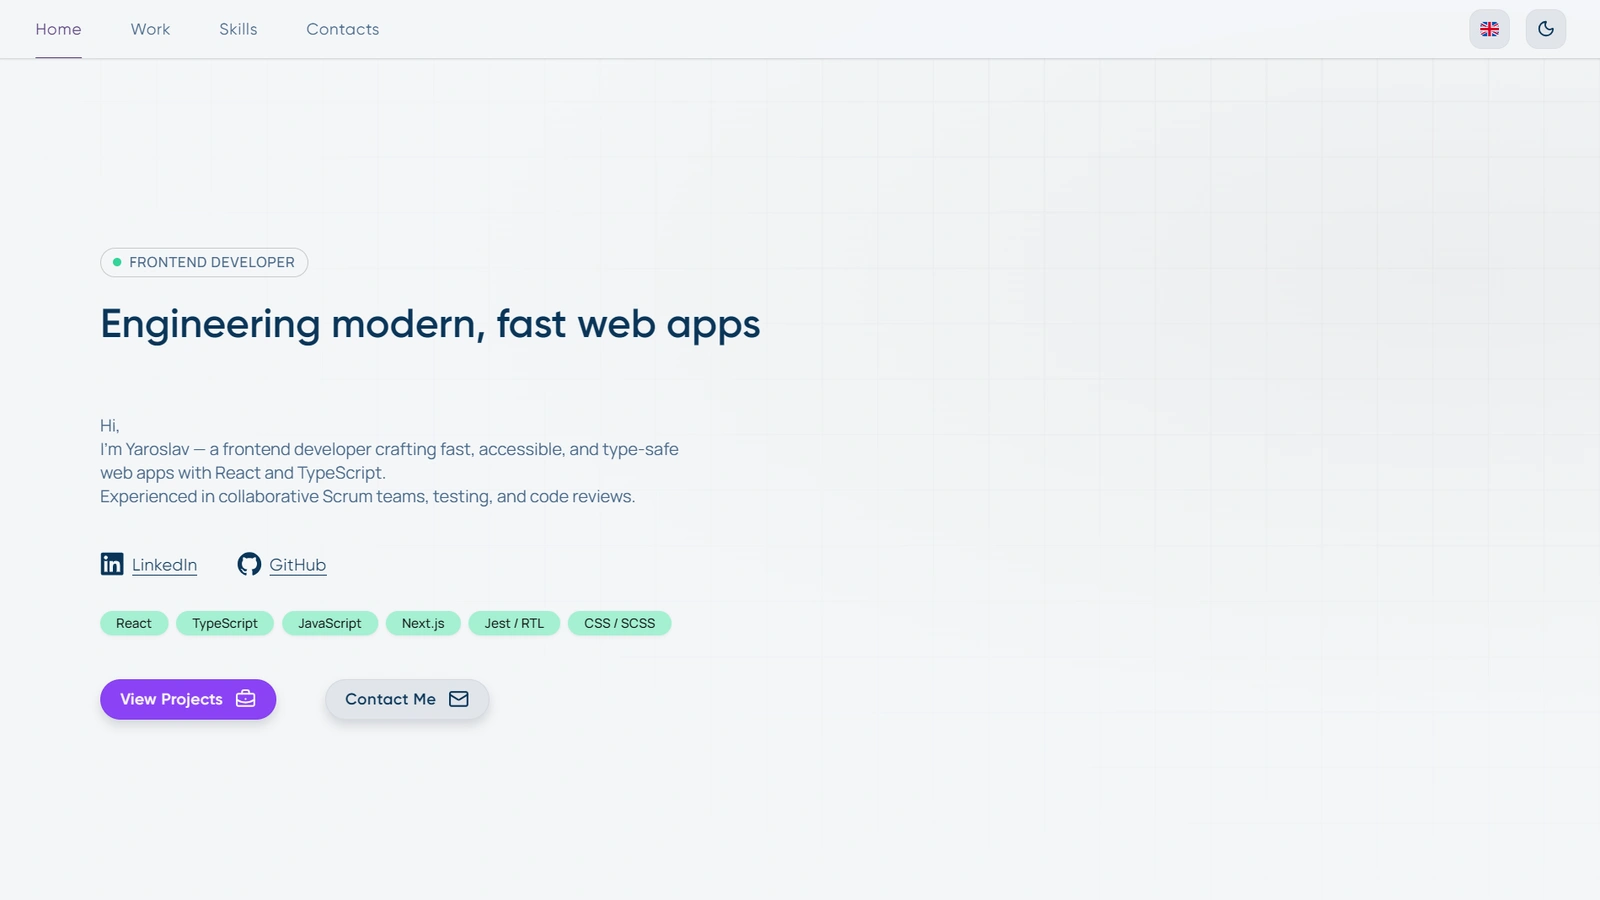Click the briefcase icon in View Projects
Image resolution: width=1600 pixels, height=900 pixels.
tap(246, 699)
